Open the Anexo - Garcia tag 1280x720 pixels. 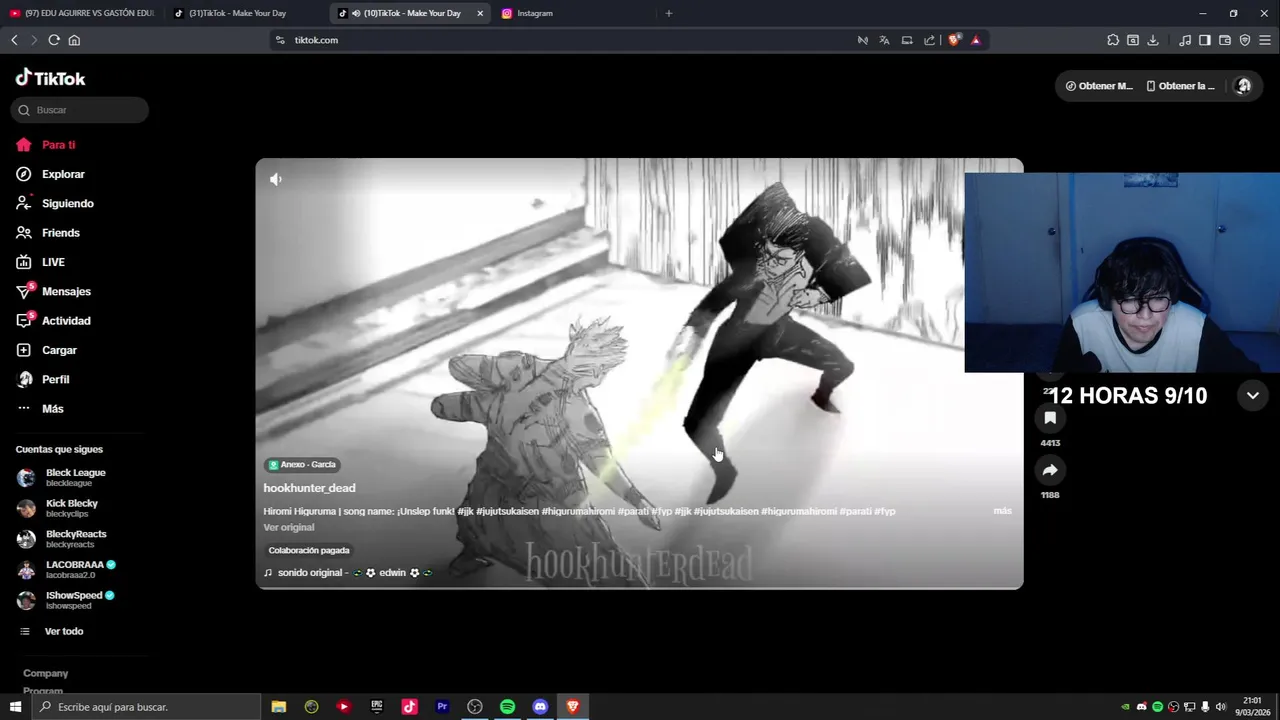coord(302,464)
